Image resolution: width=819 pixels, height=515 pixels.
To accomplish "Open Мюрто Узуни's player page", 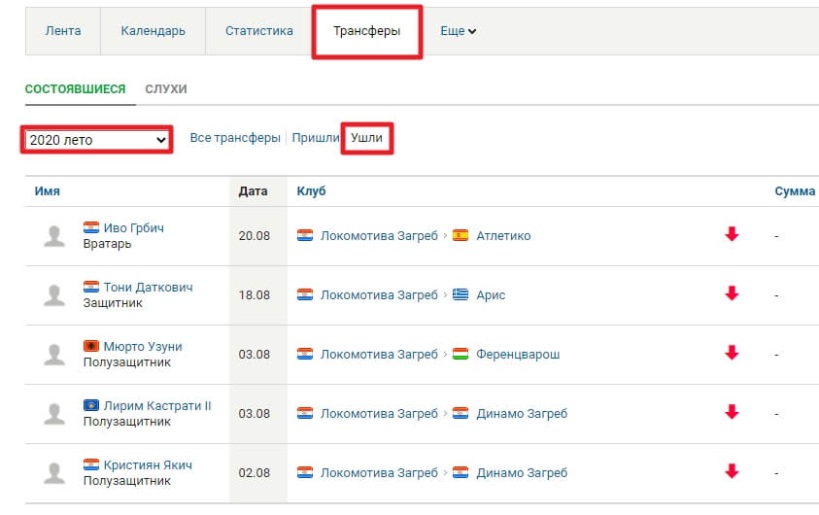I will (143, 346).
